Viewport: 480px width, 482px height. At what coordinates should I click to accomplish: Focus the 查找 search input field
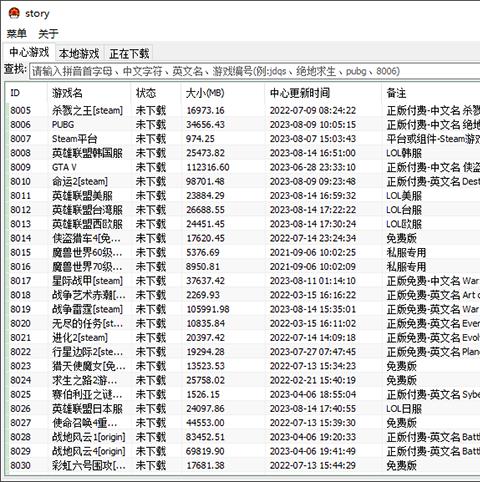pyautogui.click(x=255, y=71)
